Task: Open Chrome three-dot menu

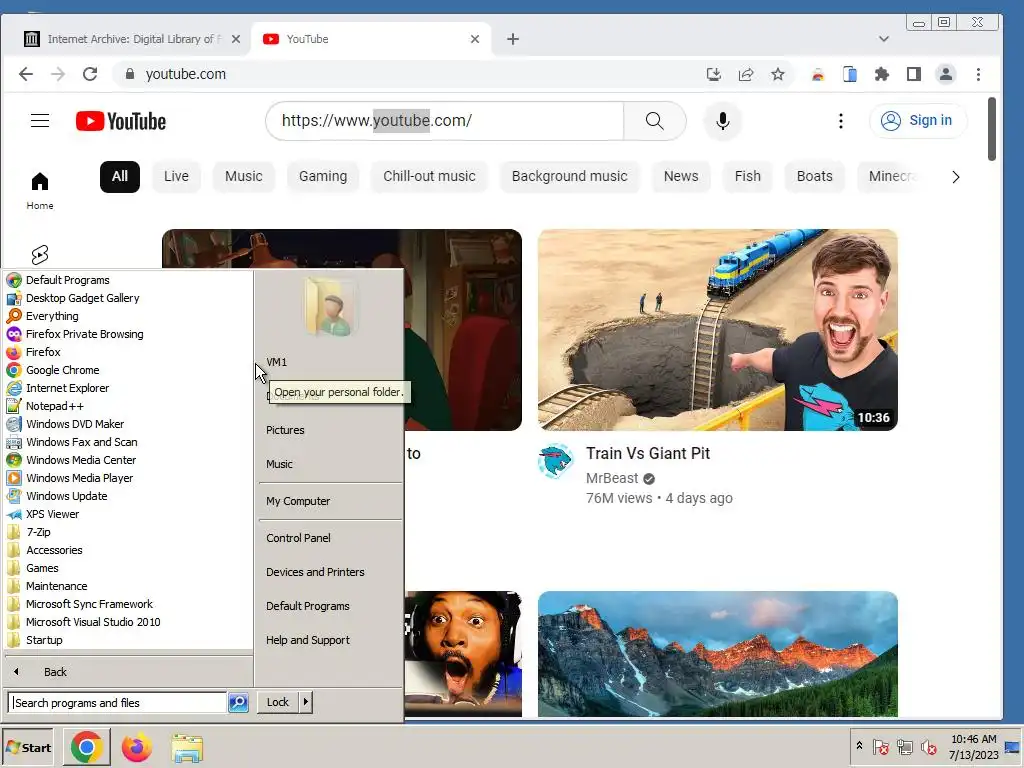Action: pos(978,74)
